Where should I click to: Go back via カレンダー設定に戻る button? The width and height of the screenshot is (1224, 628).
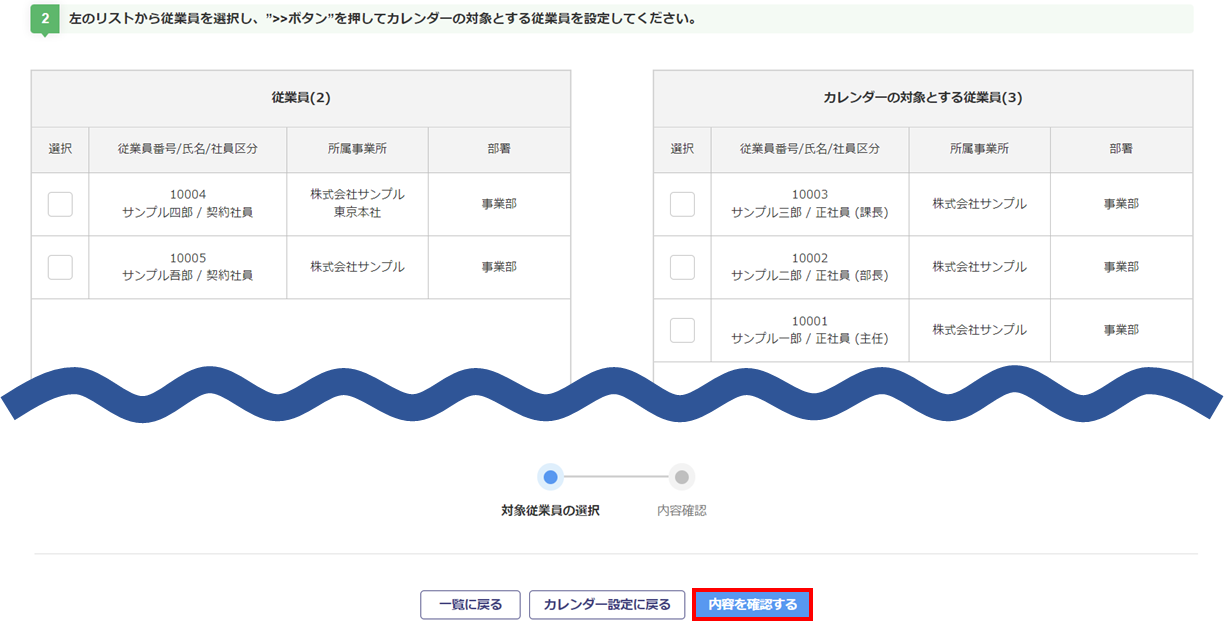(607, 605)
